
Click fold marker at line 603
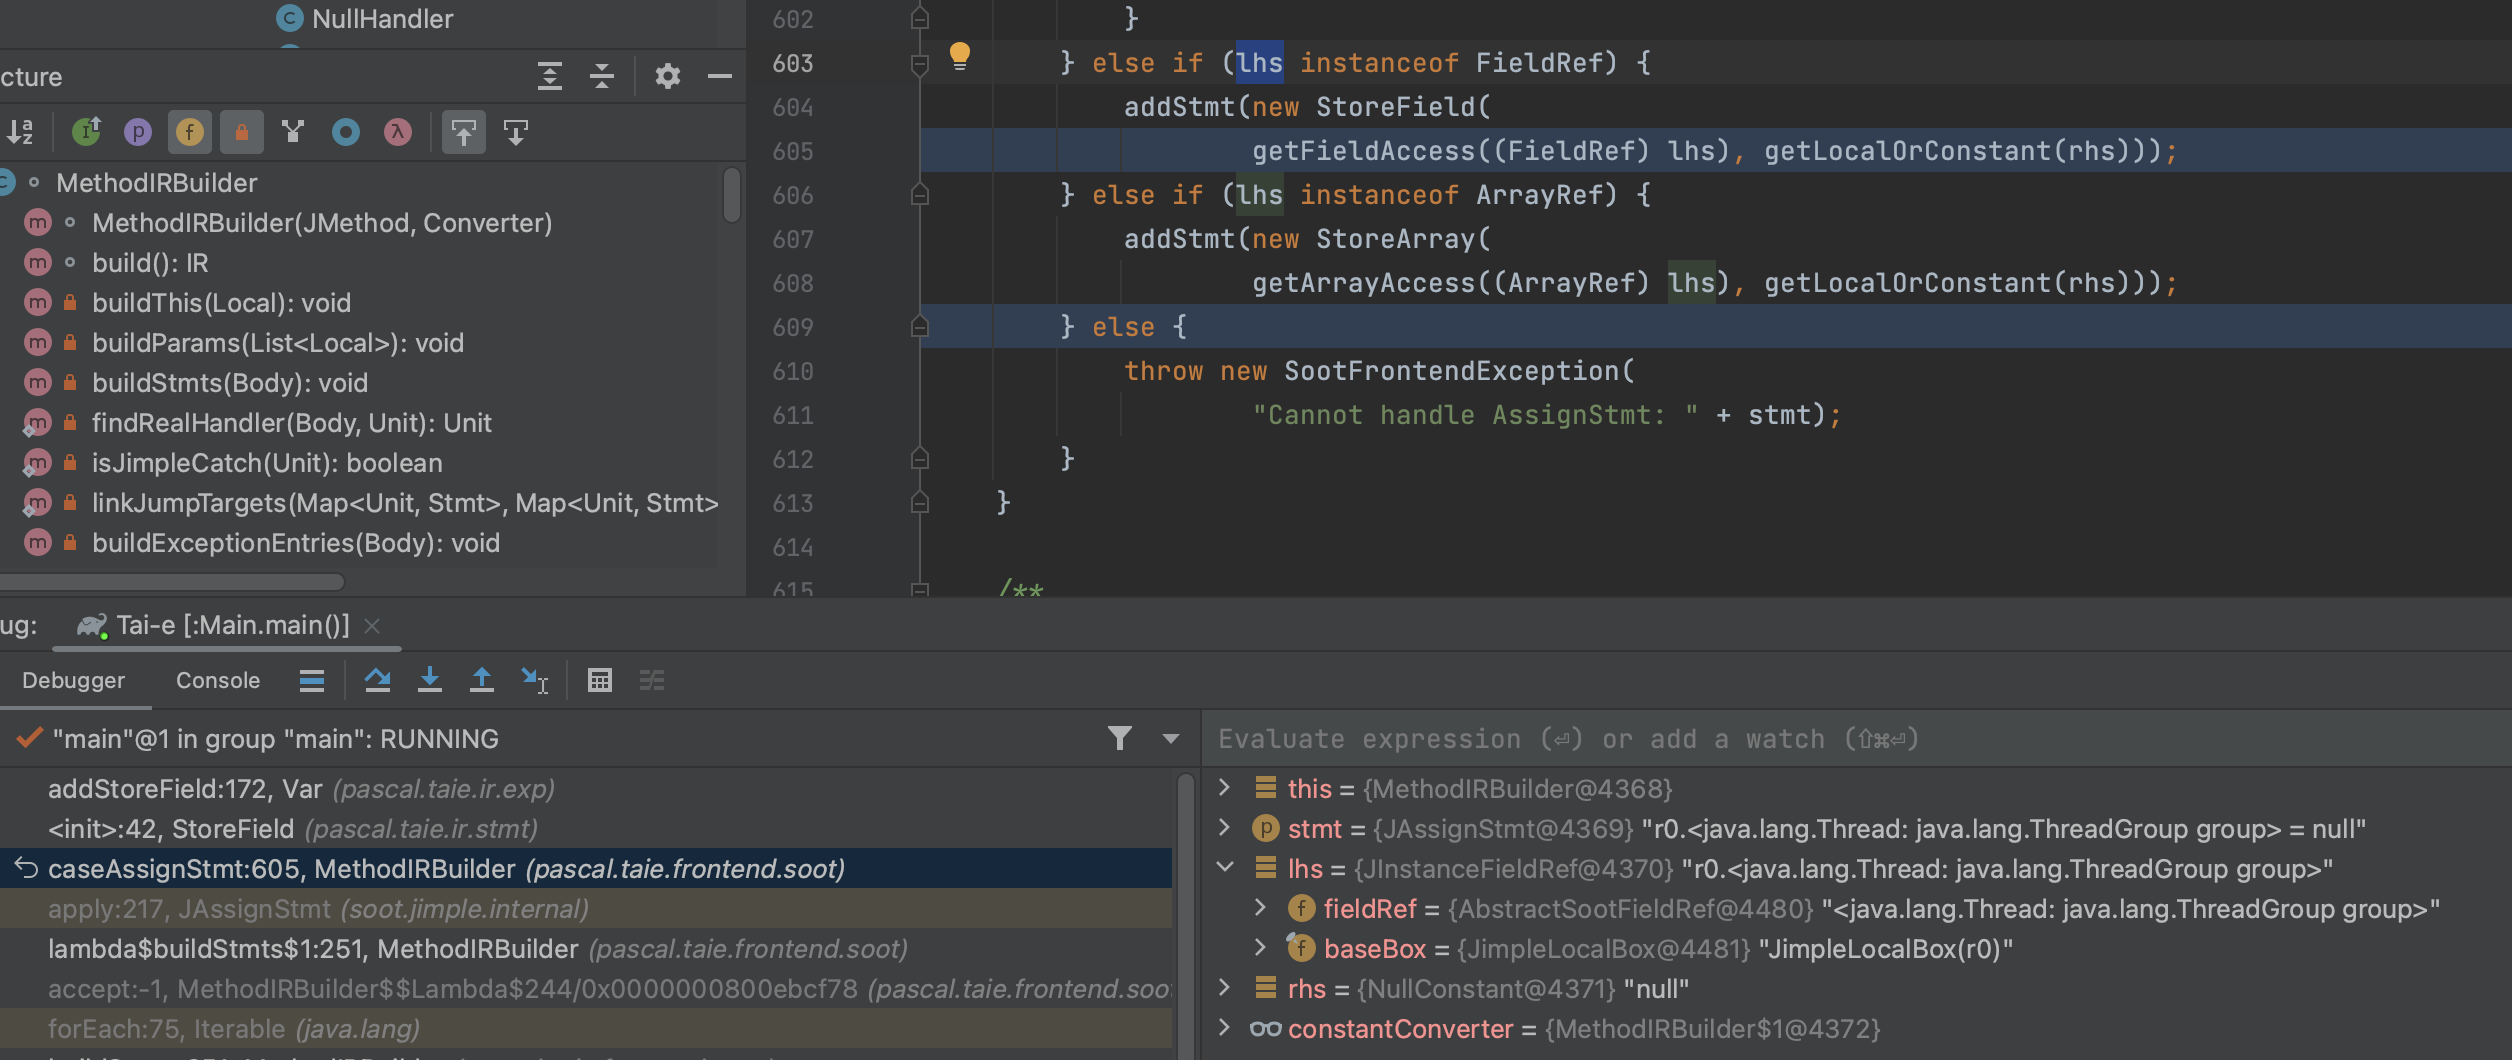pos(920,64)
